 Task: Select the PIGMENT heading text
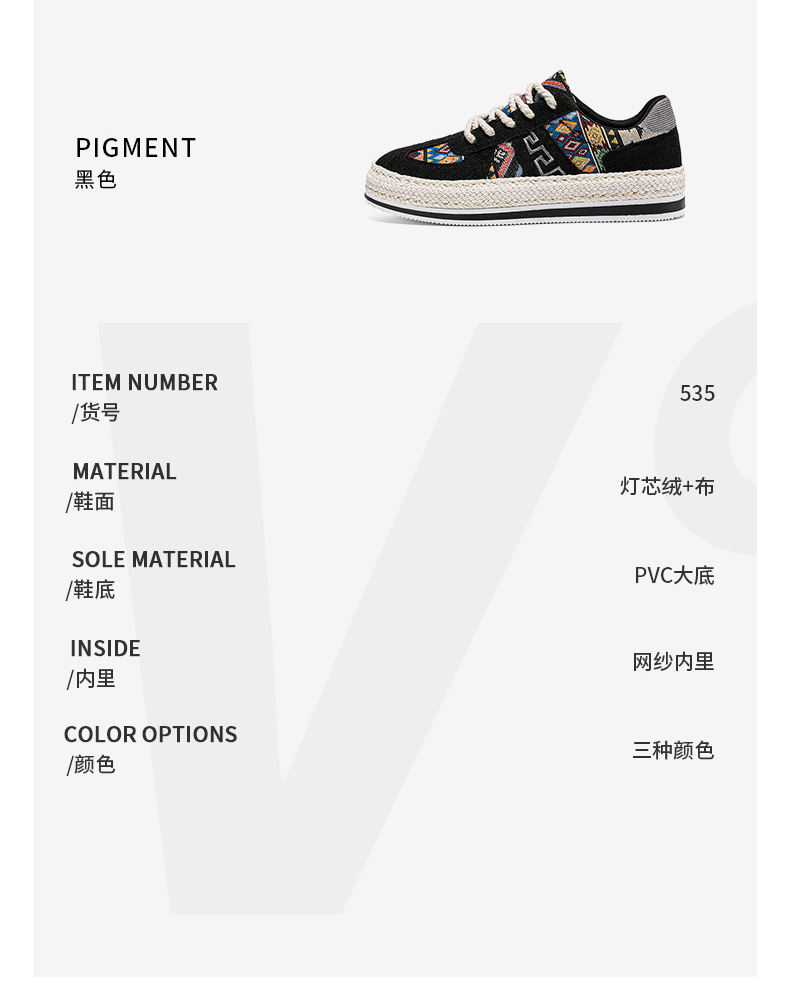point(135,148)
